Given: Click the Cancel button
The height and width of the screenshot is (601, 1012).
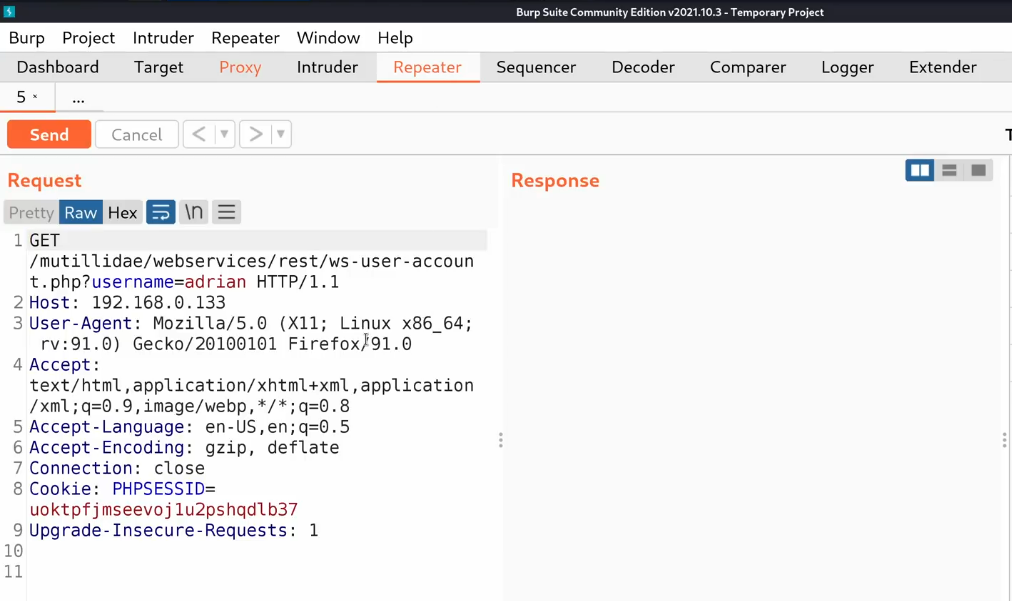Looking at the screenshot, I should click(x=137, y=134).
